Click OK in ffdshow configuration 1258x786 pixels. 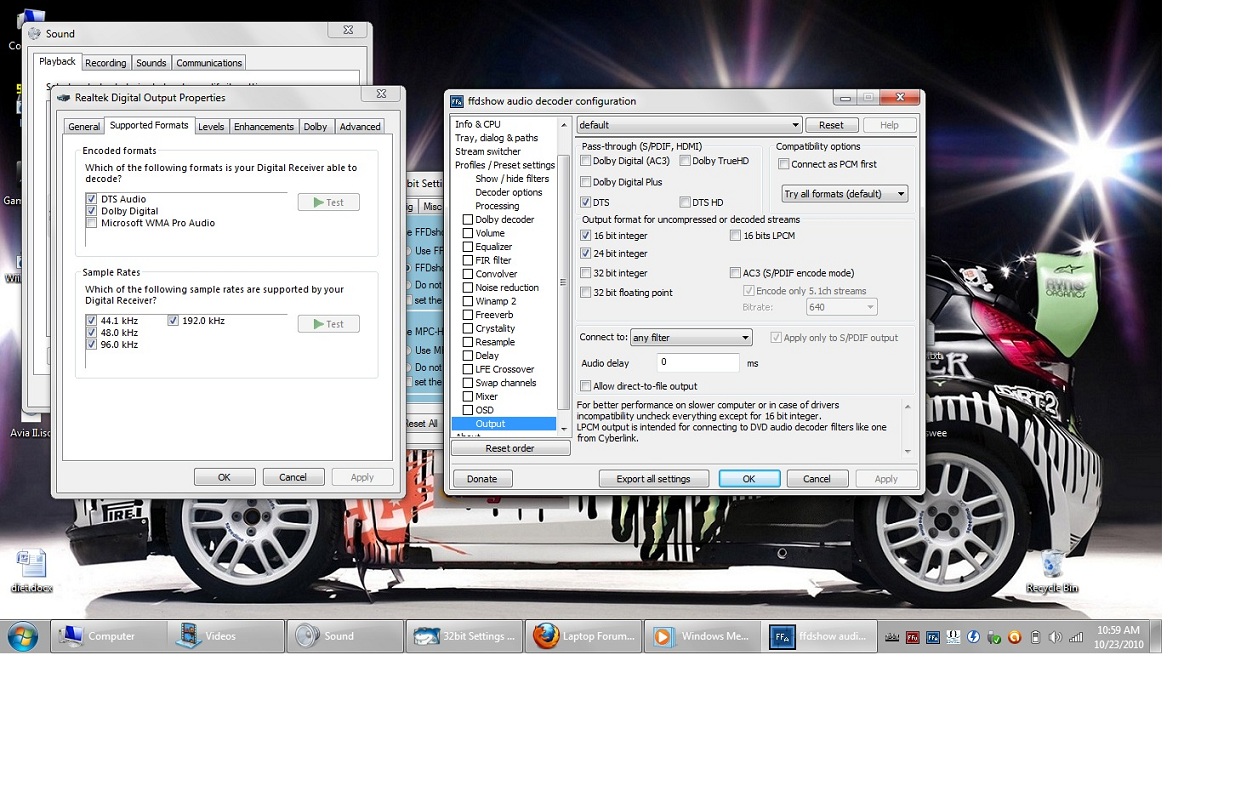click(x=749, y=479)
